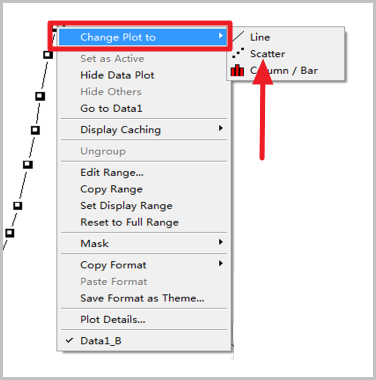This screenshot has width=376, height=380.
Task: Open the Display Caching submenu arrow
Action: coord(221,128)
